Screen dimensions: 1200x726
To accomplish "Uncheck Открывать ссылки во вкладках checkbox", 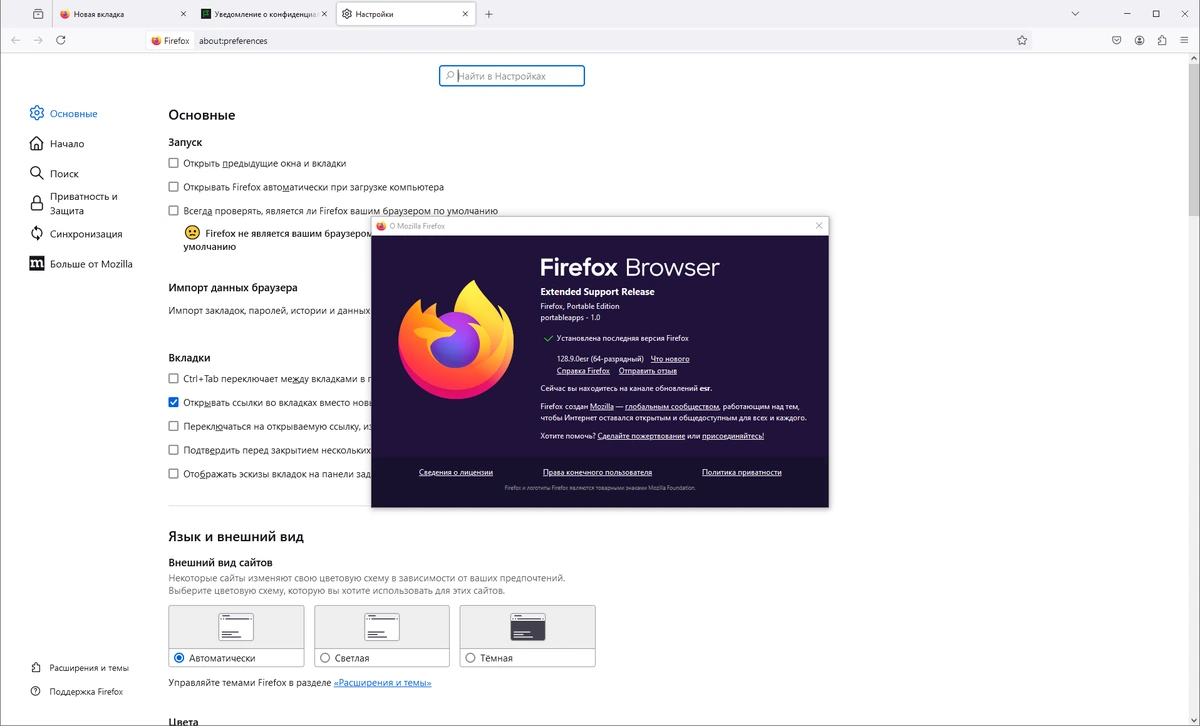I will 174,402.
